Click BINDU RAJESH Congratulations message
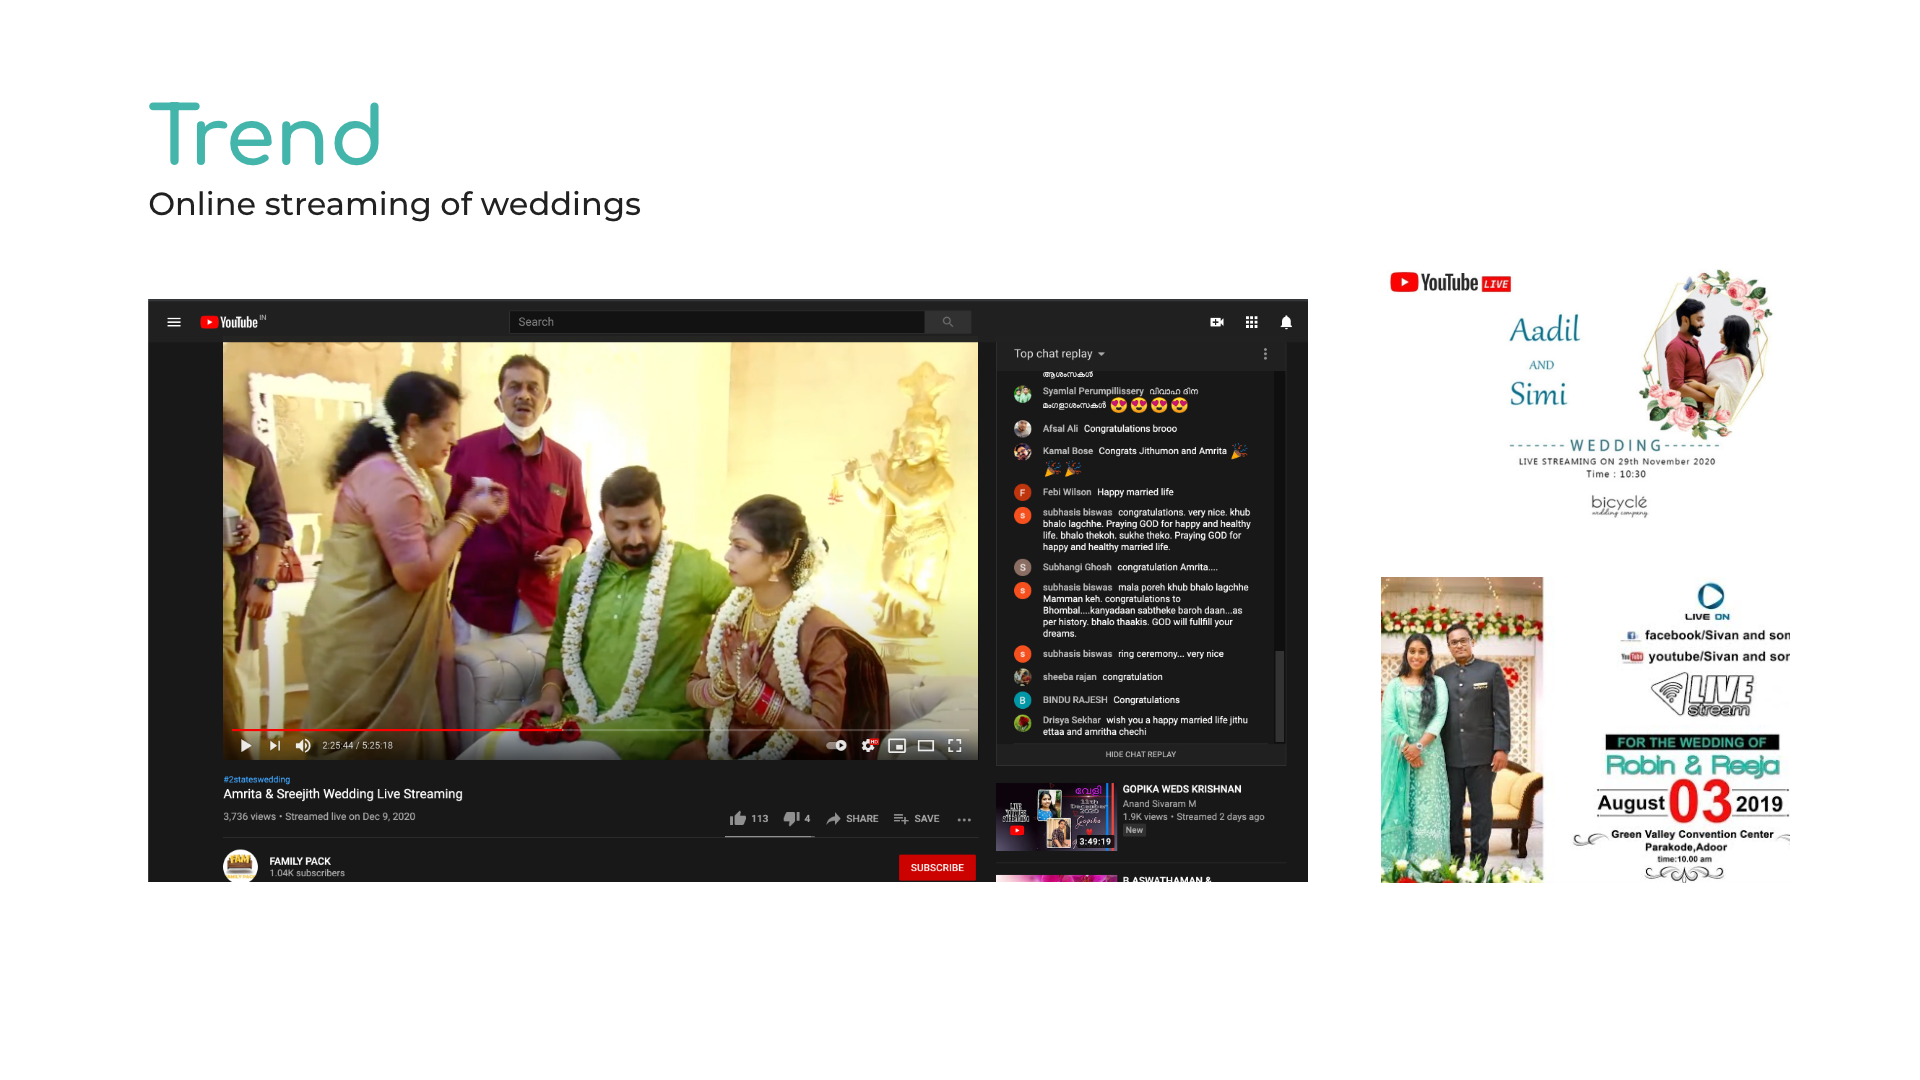 tap(1111, 700)
